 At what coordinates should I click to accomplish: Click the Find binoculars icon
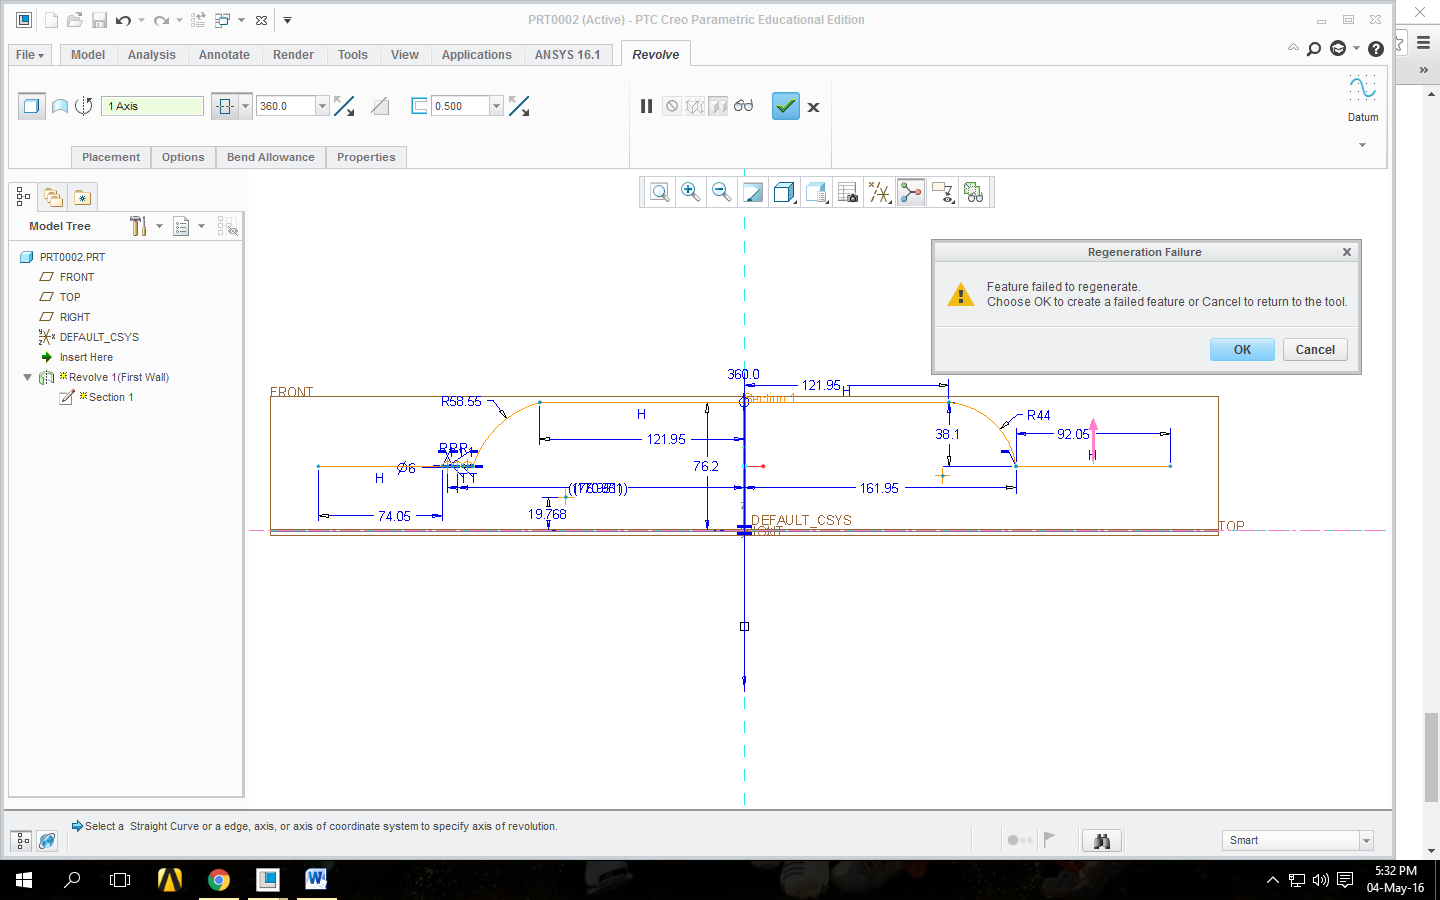click(x=1102, y=841)
